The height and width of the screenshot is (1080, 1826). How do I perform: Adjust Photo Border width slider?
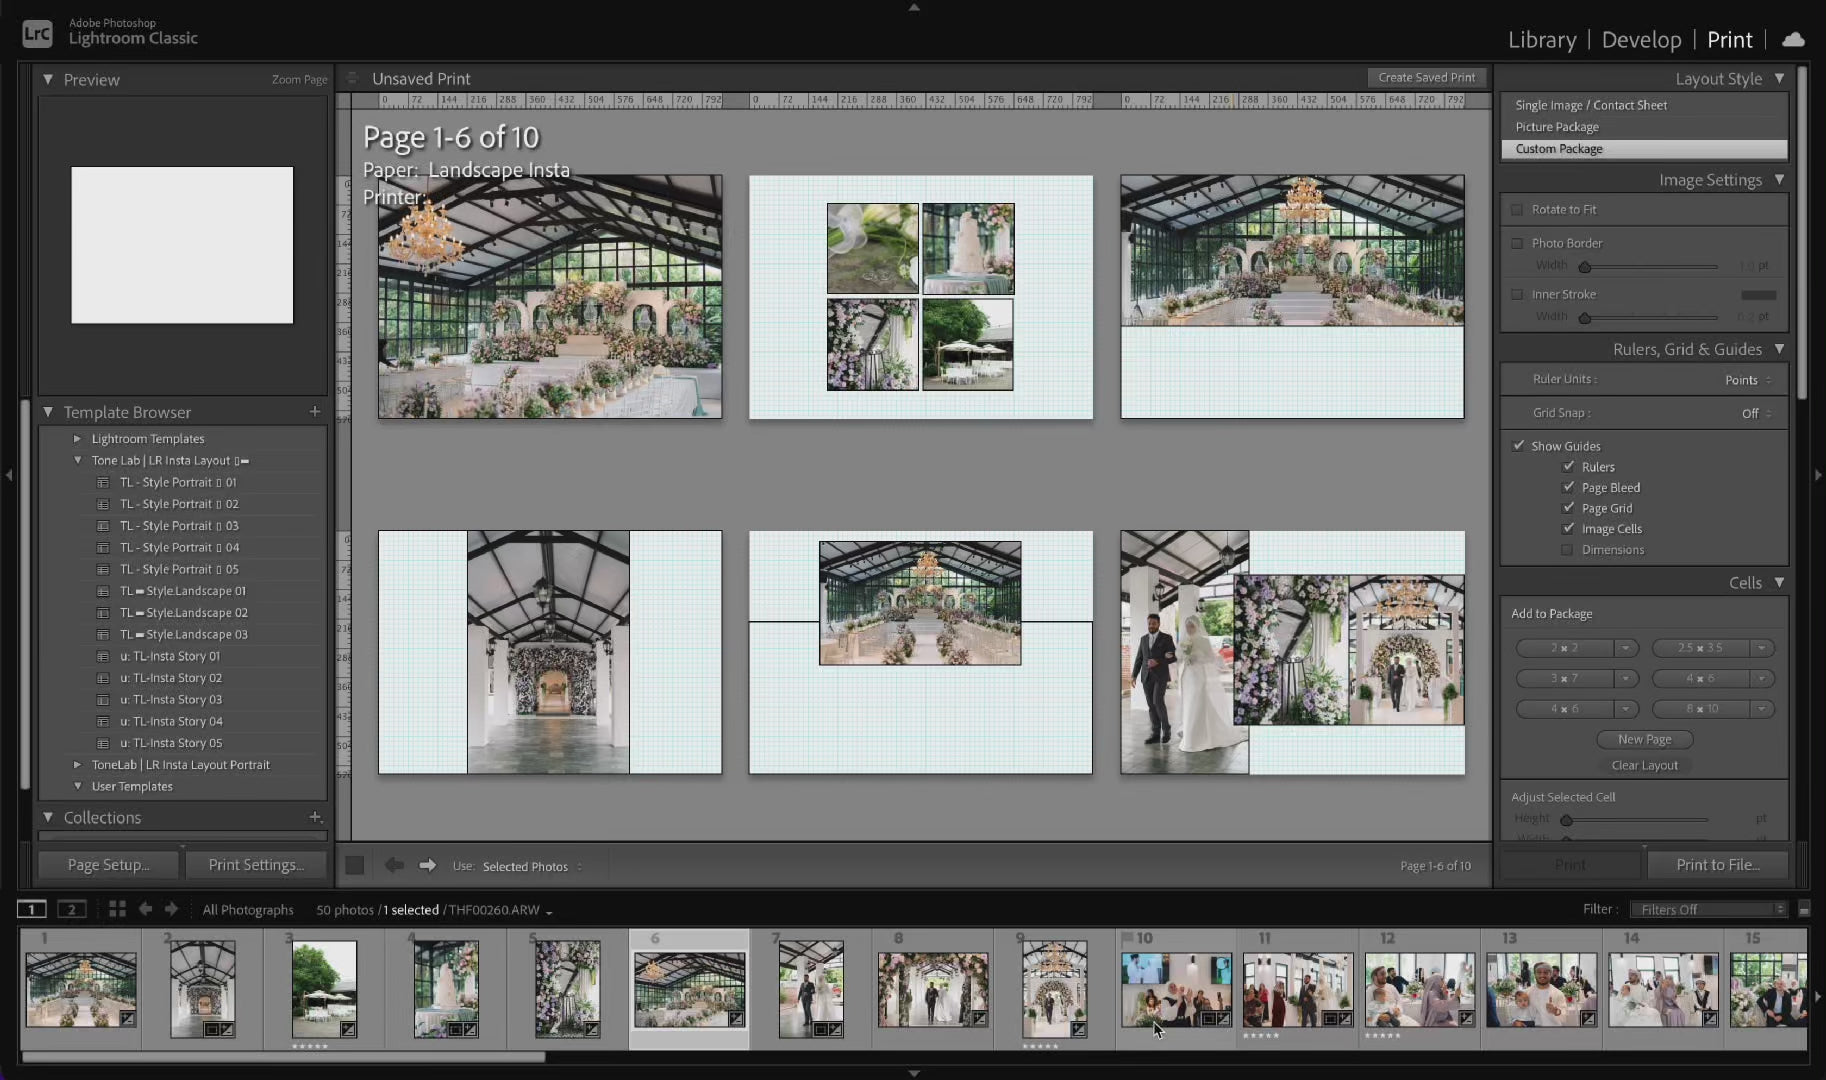tap(1585, 267)
